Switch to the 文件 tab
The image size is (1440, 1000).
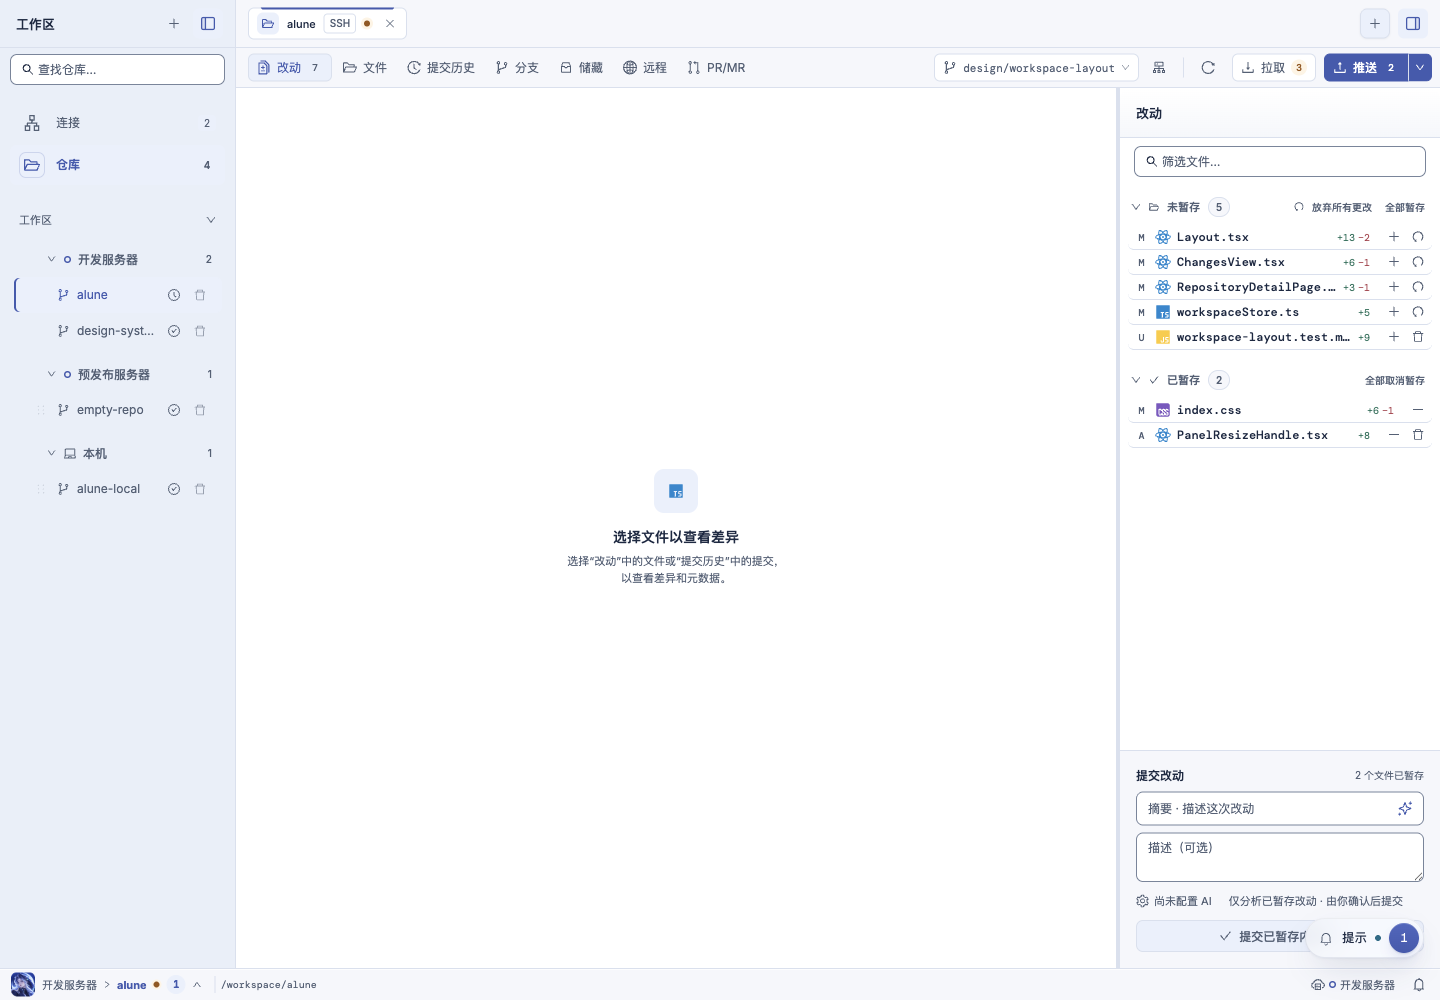pyautogui.click(x=365, y=68)
